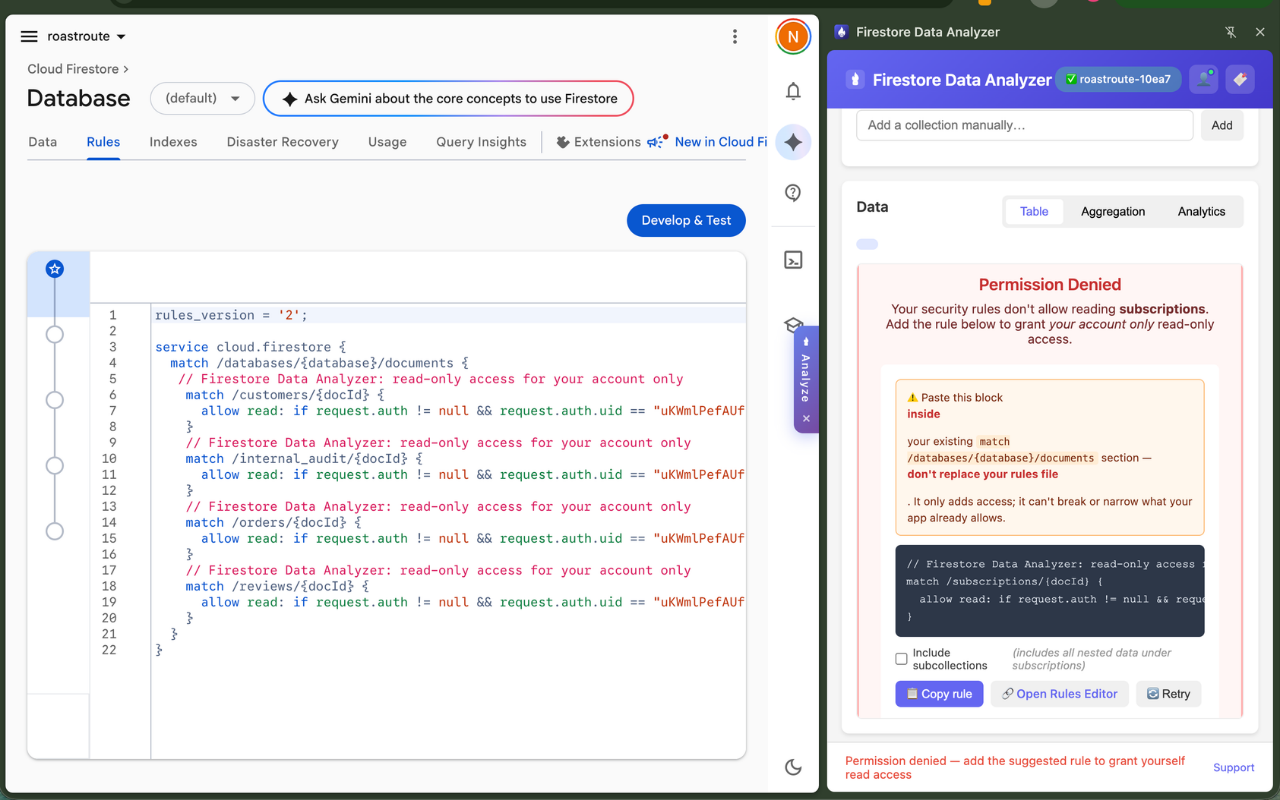Select the Aggregation view tab
Viewport: 1280px width, 800px height.
coord(1113,211)
